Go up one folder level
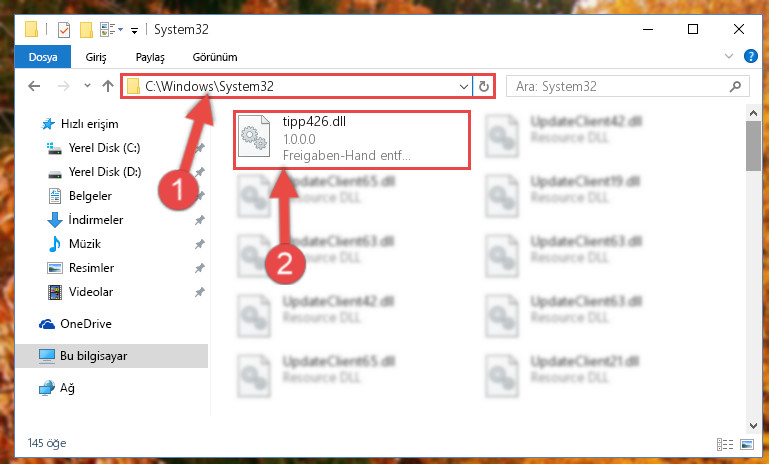 pos(108,86)
